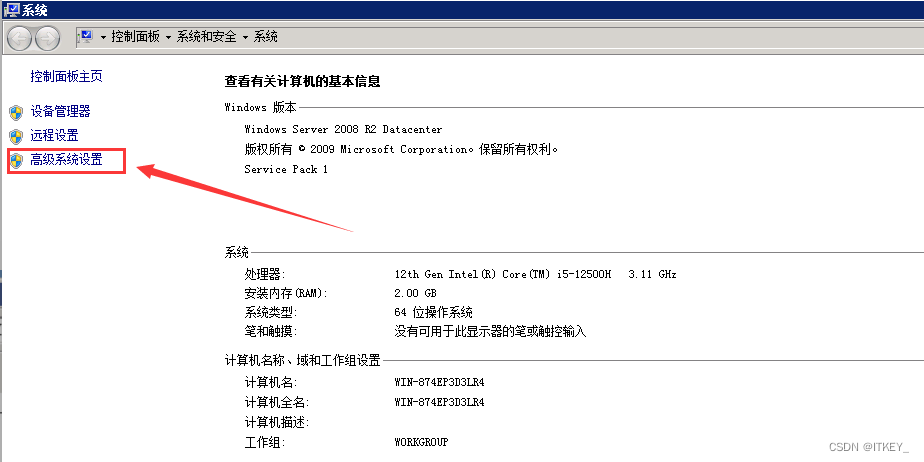Click section header 计算机名称、域和工作组设置
Screen dimensions: 924x462
coord(302,360)
